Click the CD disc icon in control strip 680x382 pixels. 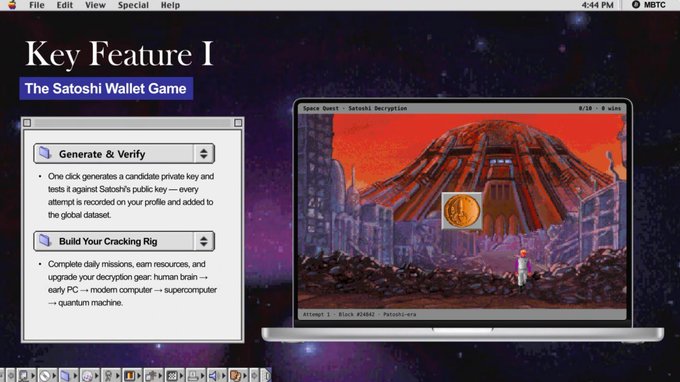pyautogui.click(x=87, y=376)
